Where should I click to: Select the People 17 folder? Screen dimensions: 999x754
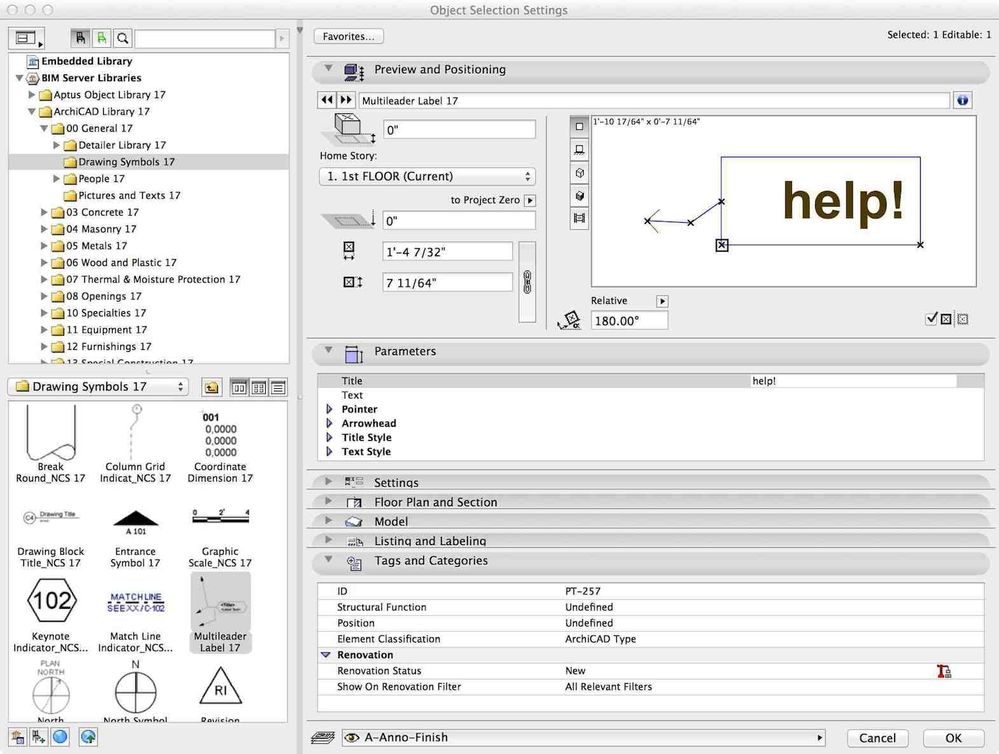[101, 179]
